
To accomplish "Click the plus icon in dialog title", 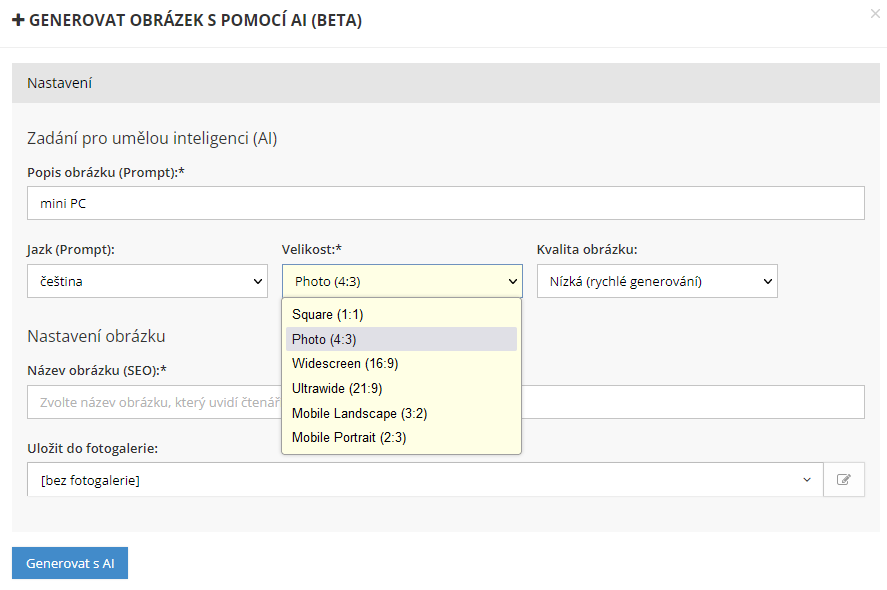I will [18, 21].
